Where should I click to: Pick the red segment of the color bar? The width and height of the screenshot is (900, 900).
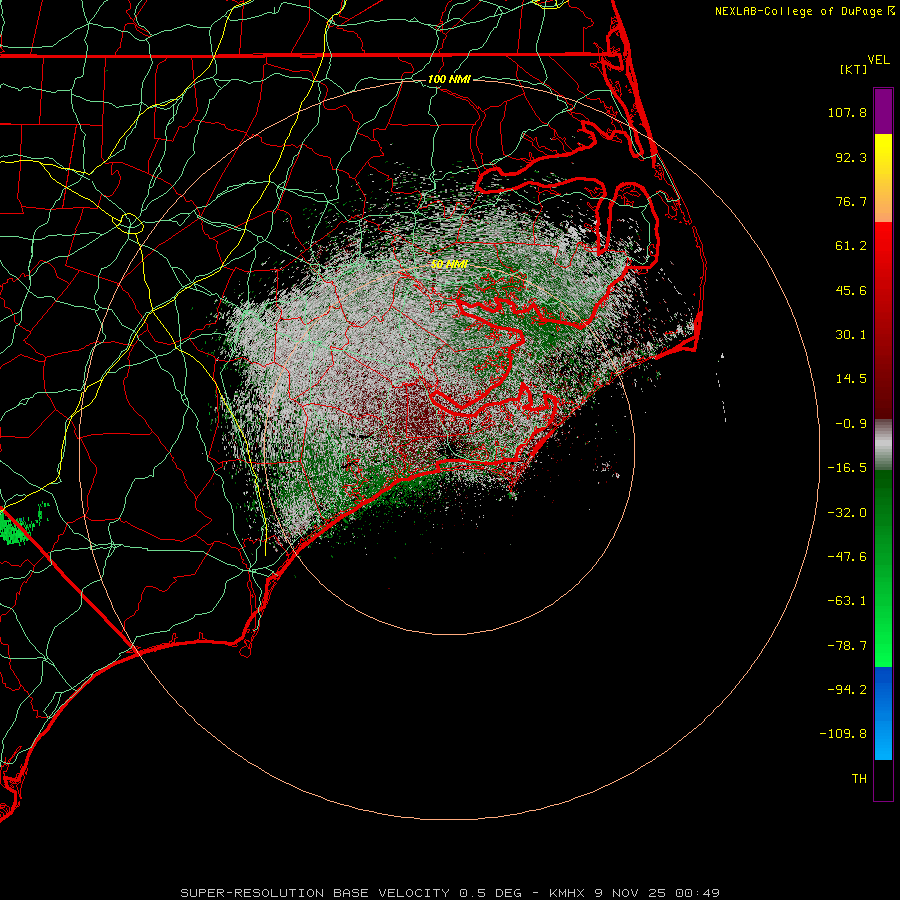(883, 320)
